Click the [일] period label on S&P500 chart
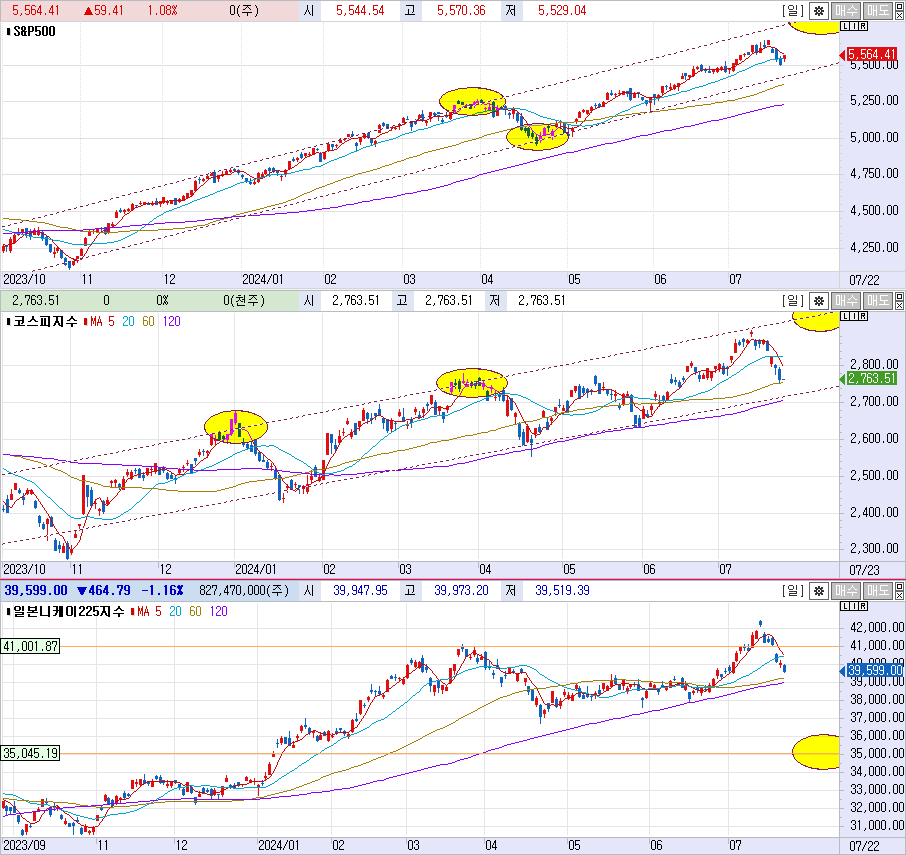 point(793,10)
